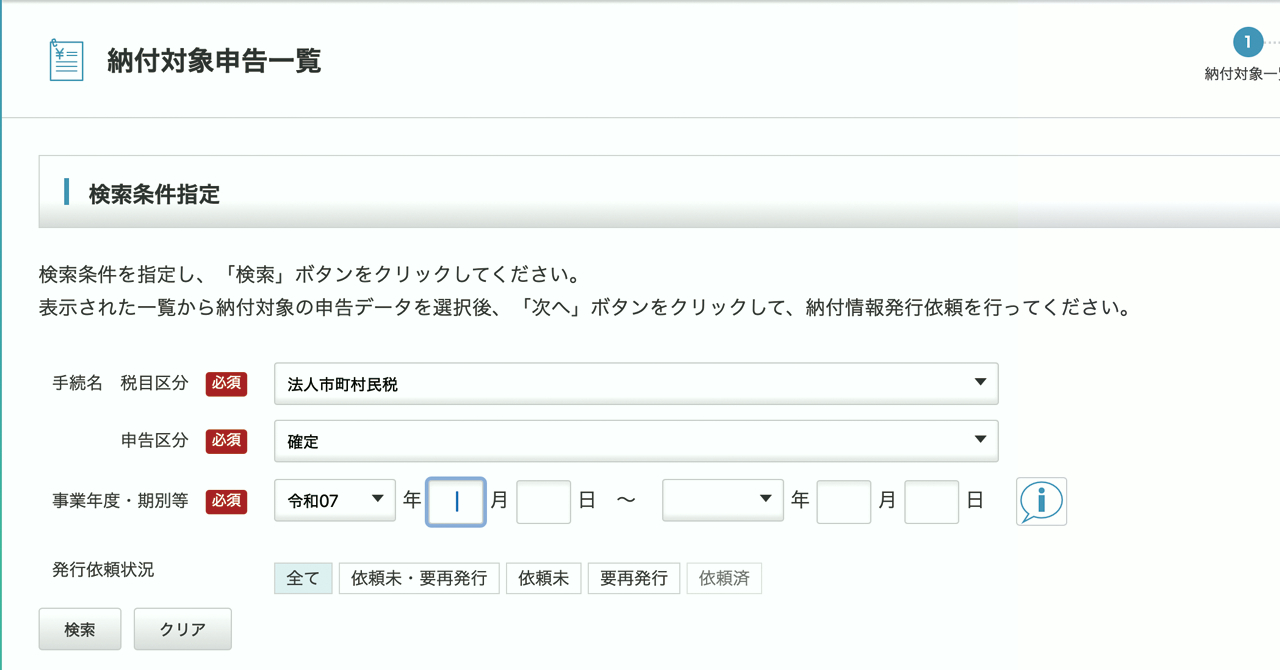
Task: Click the 事業年度・期別等 label
Action: [120, 500]
